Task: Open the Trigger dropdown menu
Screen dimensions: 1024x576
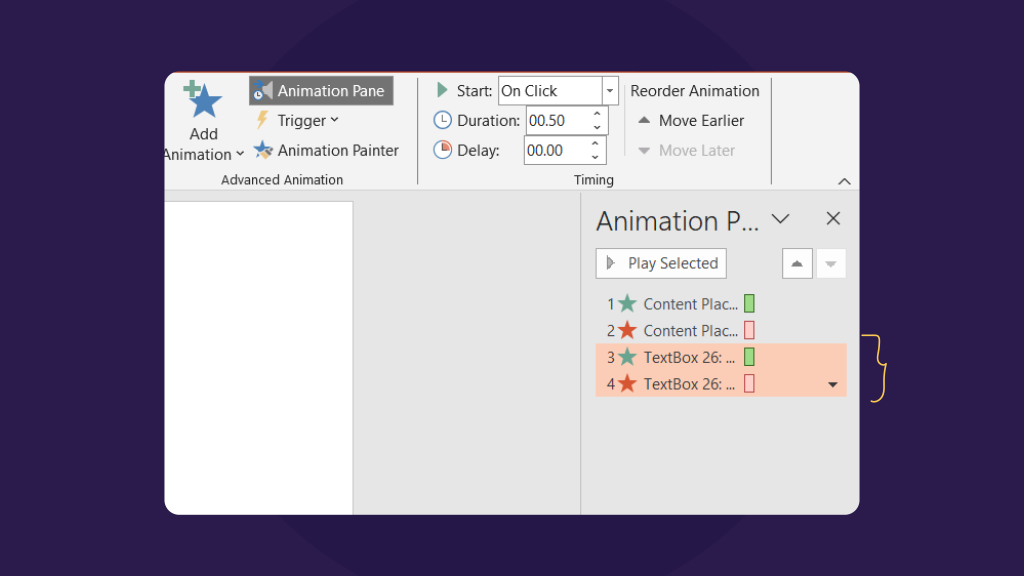Action: (333, 120)
